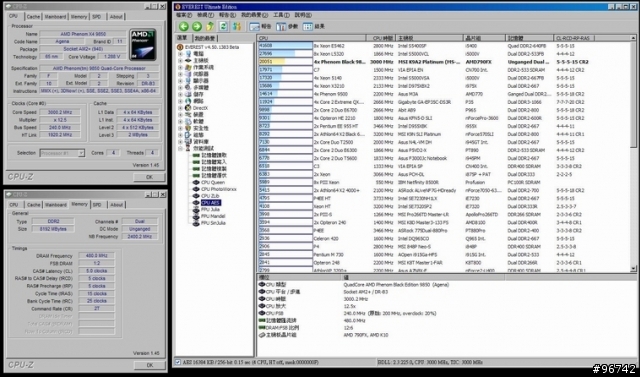
Task: Sort by the CPU column header
Action: (x=311, y=38)
